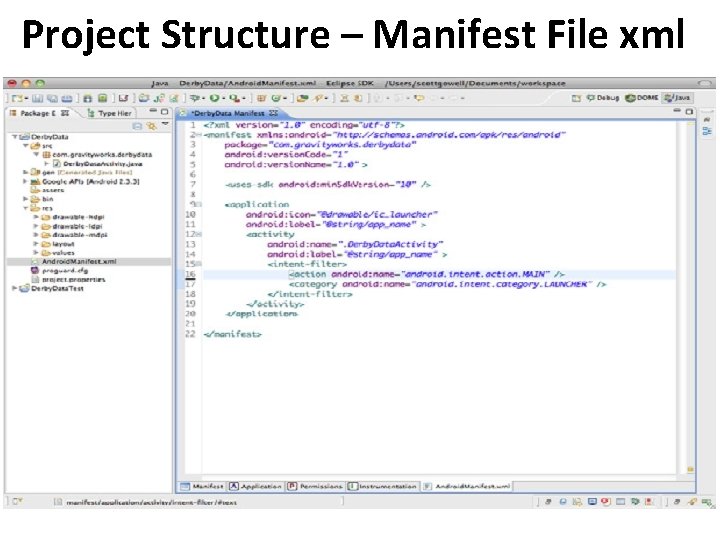Switch to the AndroidManifest.xml source tab

coord(467,486)
